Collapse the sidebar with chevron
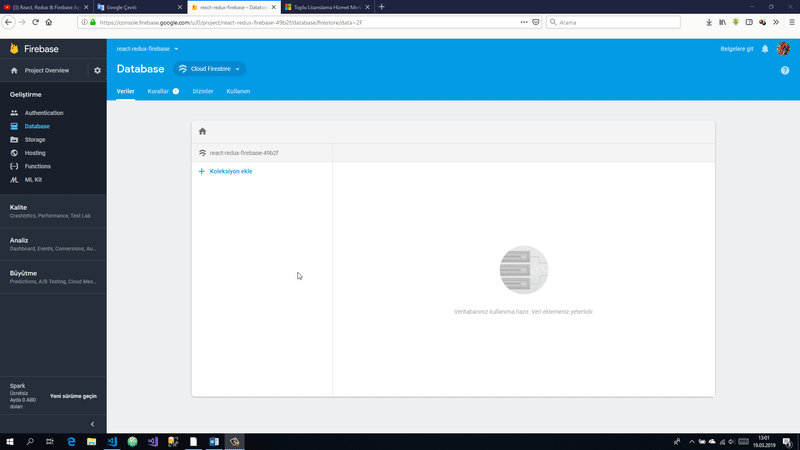The height and width of the screenshot is (450, 800). point(92,424)
